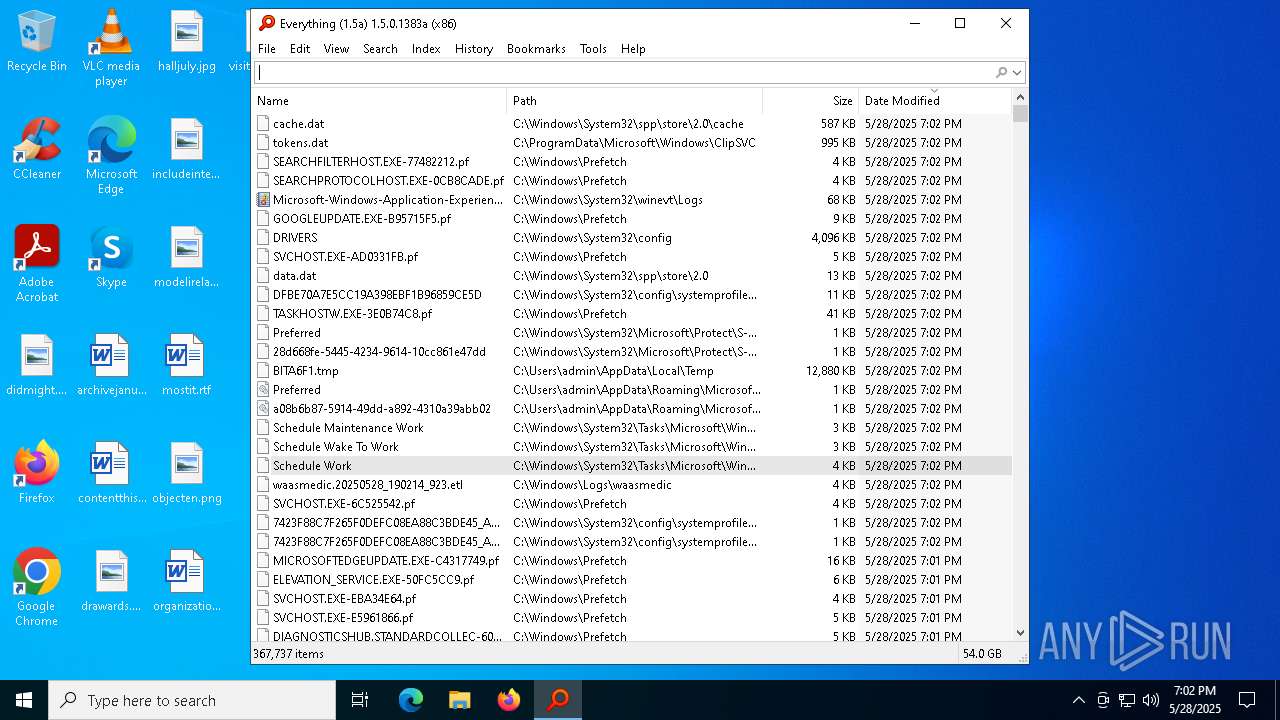This screenshot has width=1280, height=720.
Task: Open the Windows Start menu
Action: pos(24,700)
